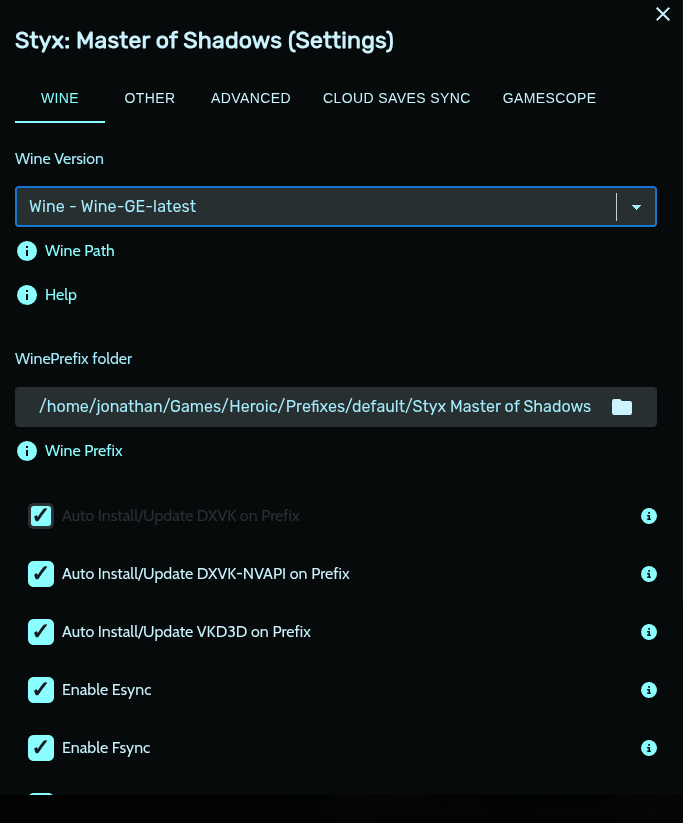The height and width of the screenshot is (823, 683).
Task: Open the Wine Version combo box
Action: [336, 206]
